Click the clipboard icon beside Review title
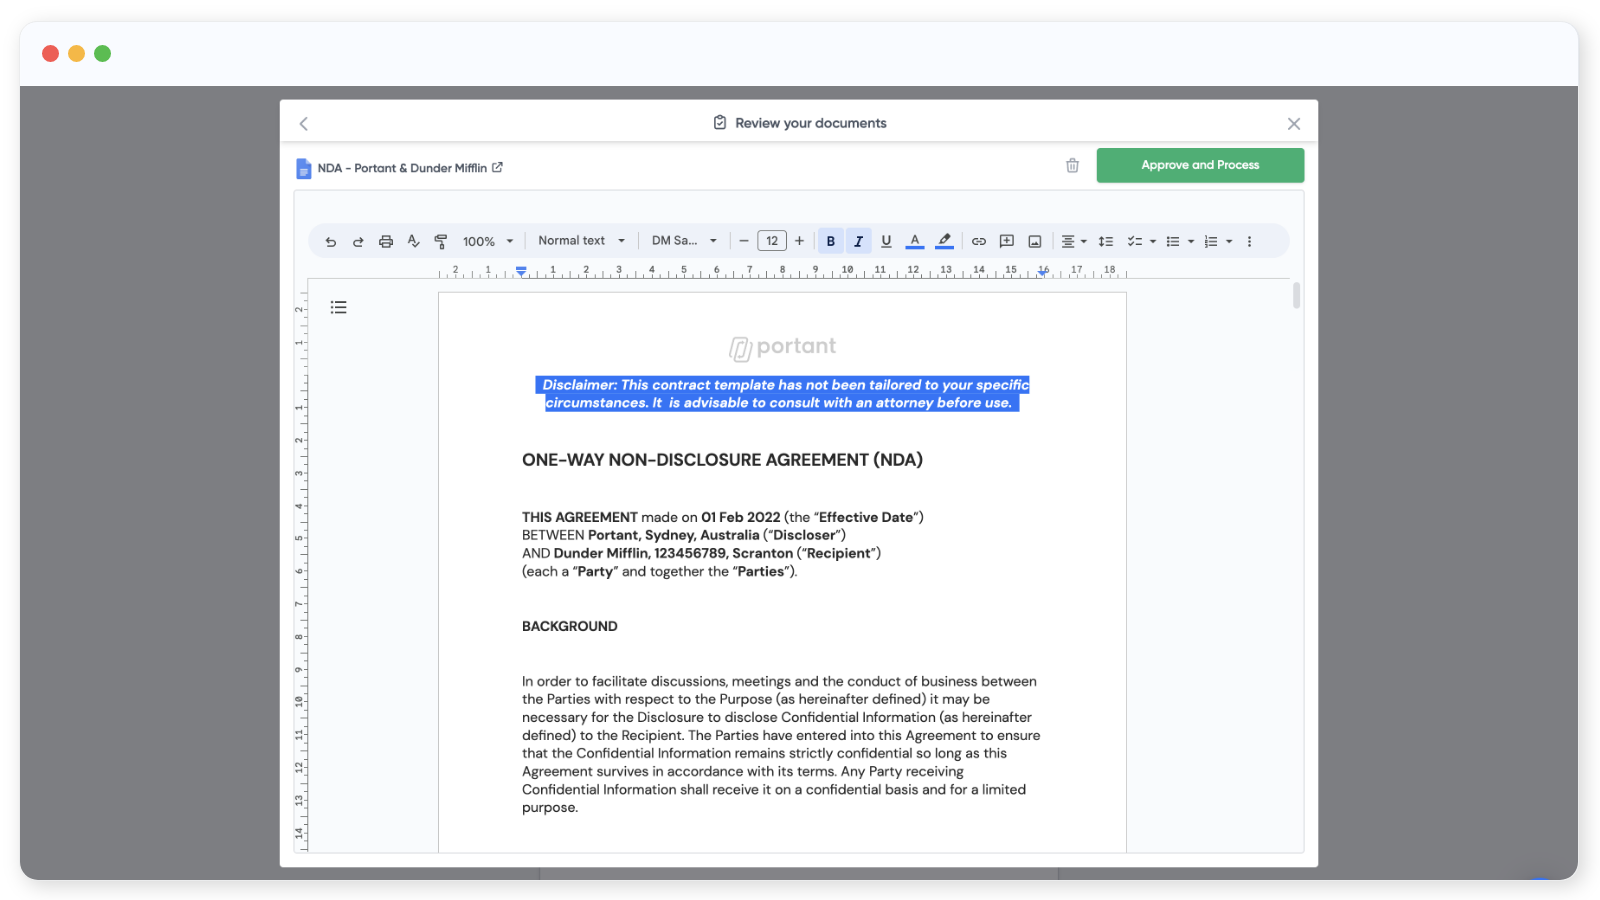Viewport: 1600px width, 900px height. click(720, 123)
